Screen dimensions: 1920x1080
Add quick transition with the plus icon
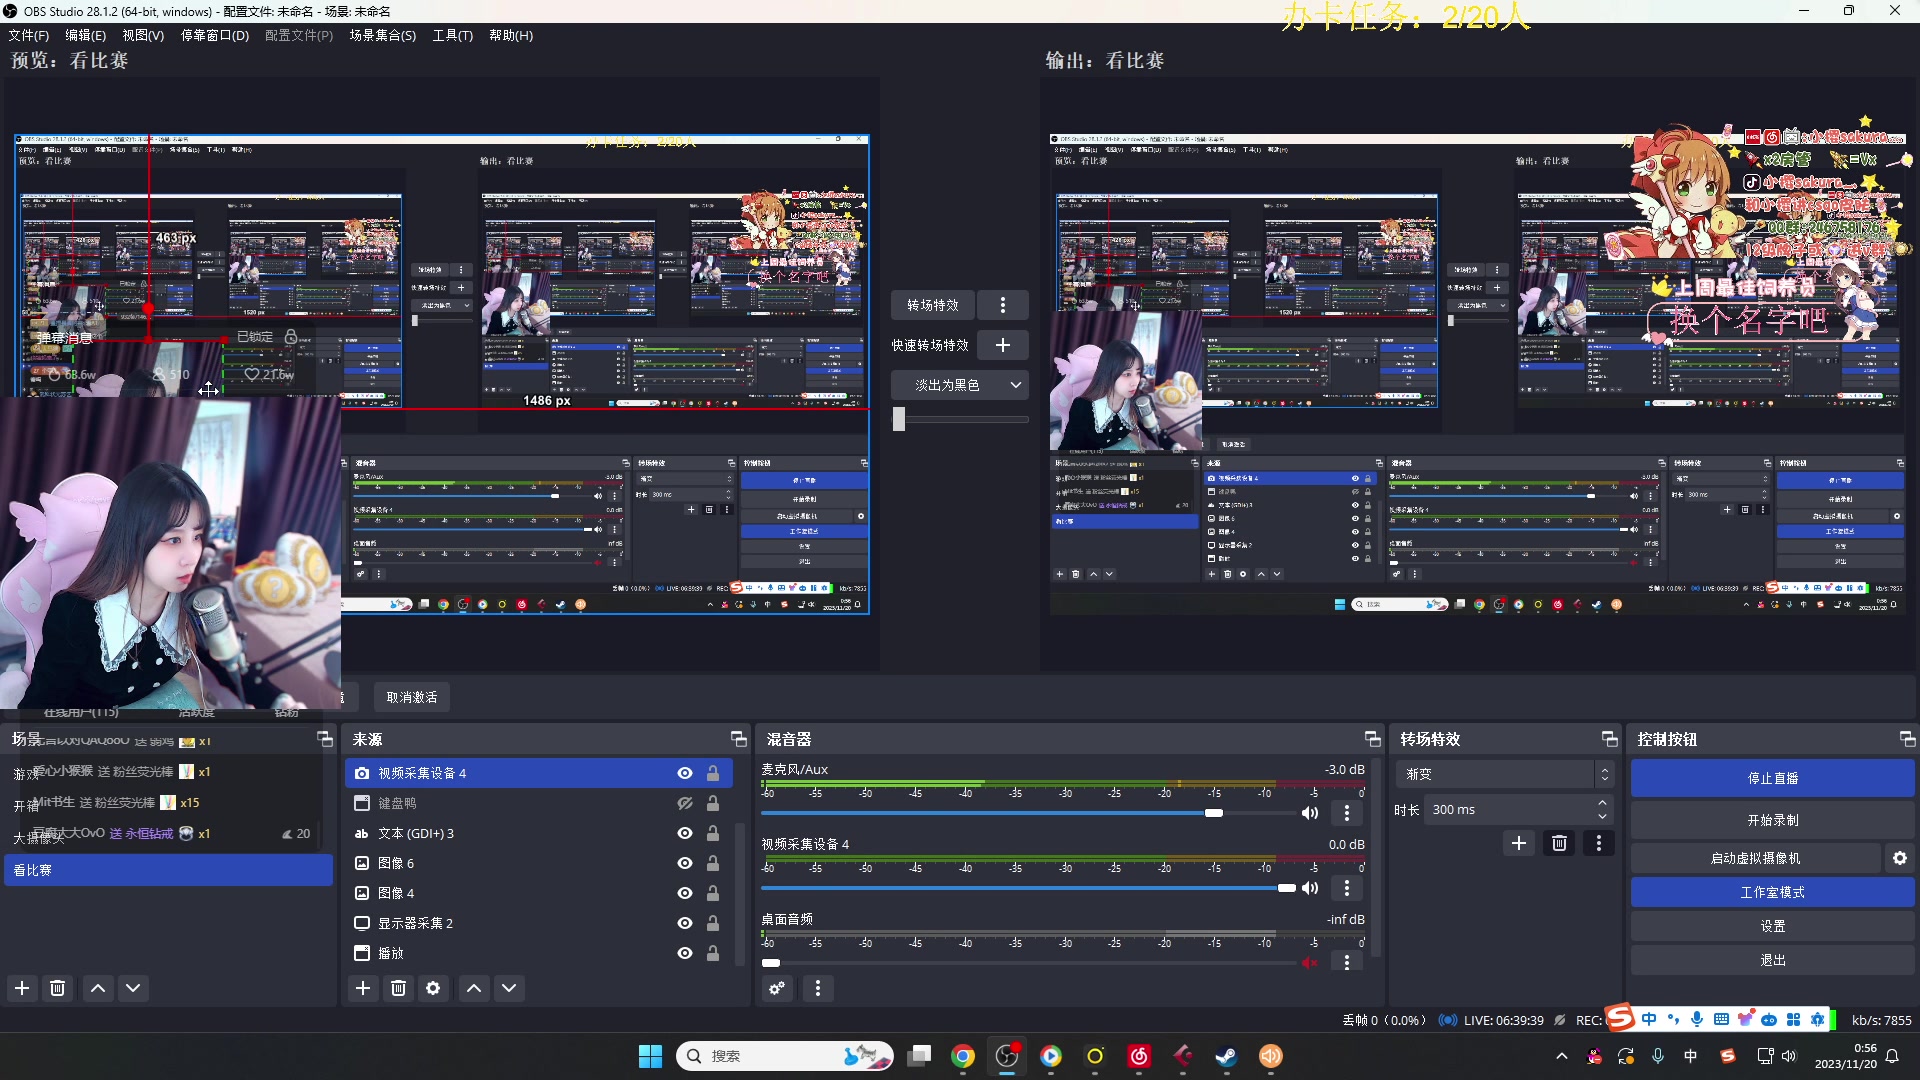(1002, 344)
